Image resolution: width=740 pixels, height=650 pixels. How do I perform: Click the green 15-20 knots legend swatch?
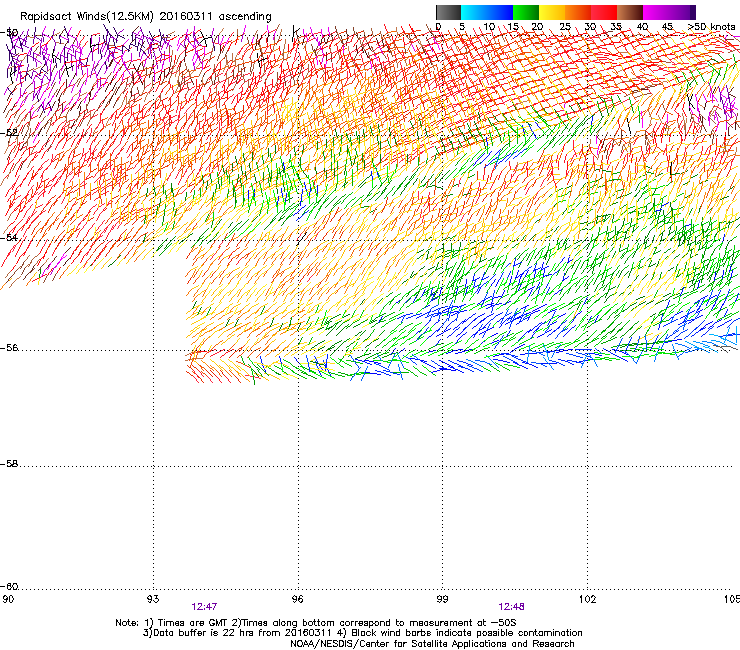point(526,12)
